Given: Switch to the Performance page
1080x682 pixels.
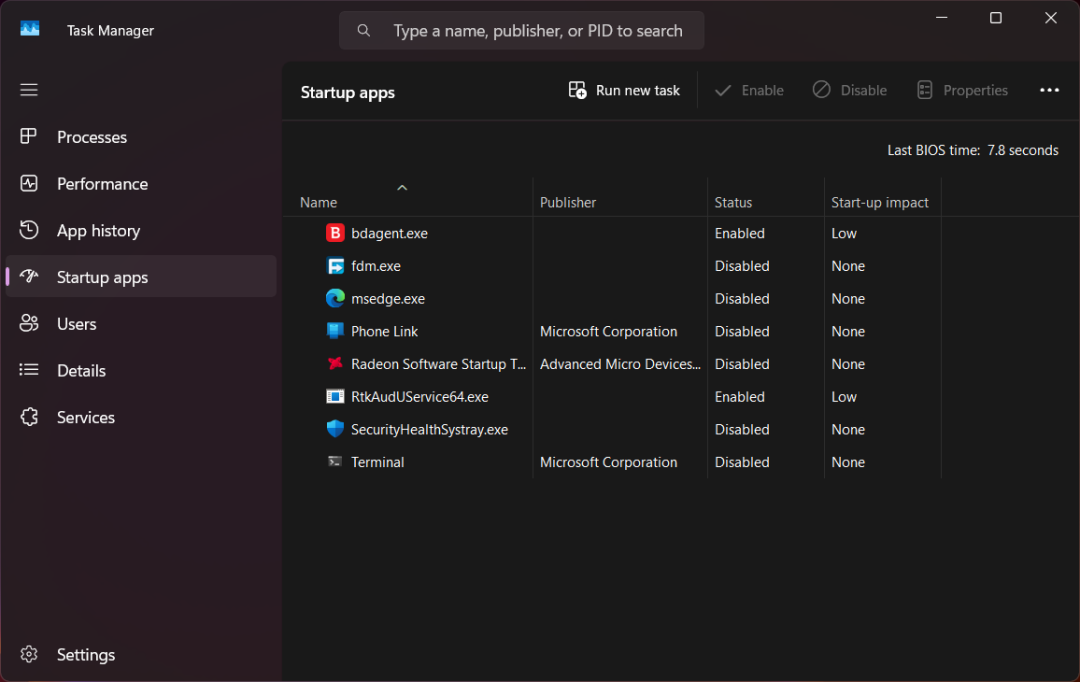Looking at the screenshot, I should pyautogui.click(x=102, y=184).
